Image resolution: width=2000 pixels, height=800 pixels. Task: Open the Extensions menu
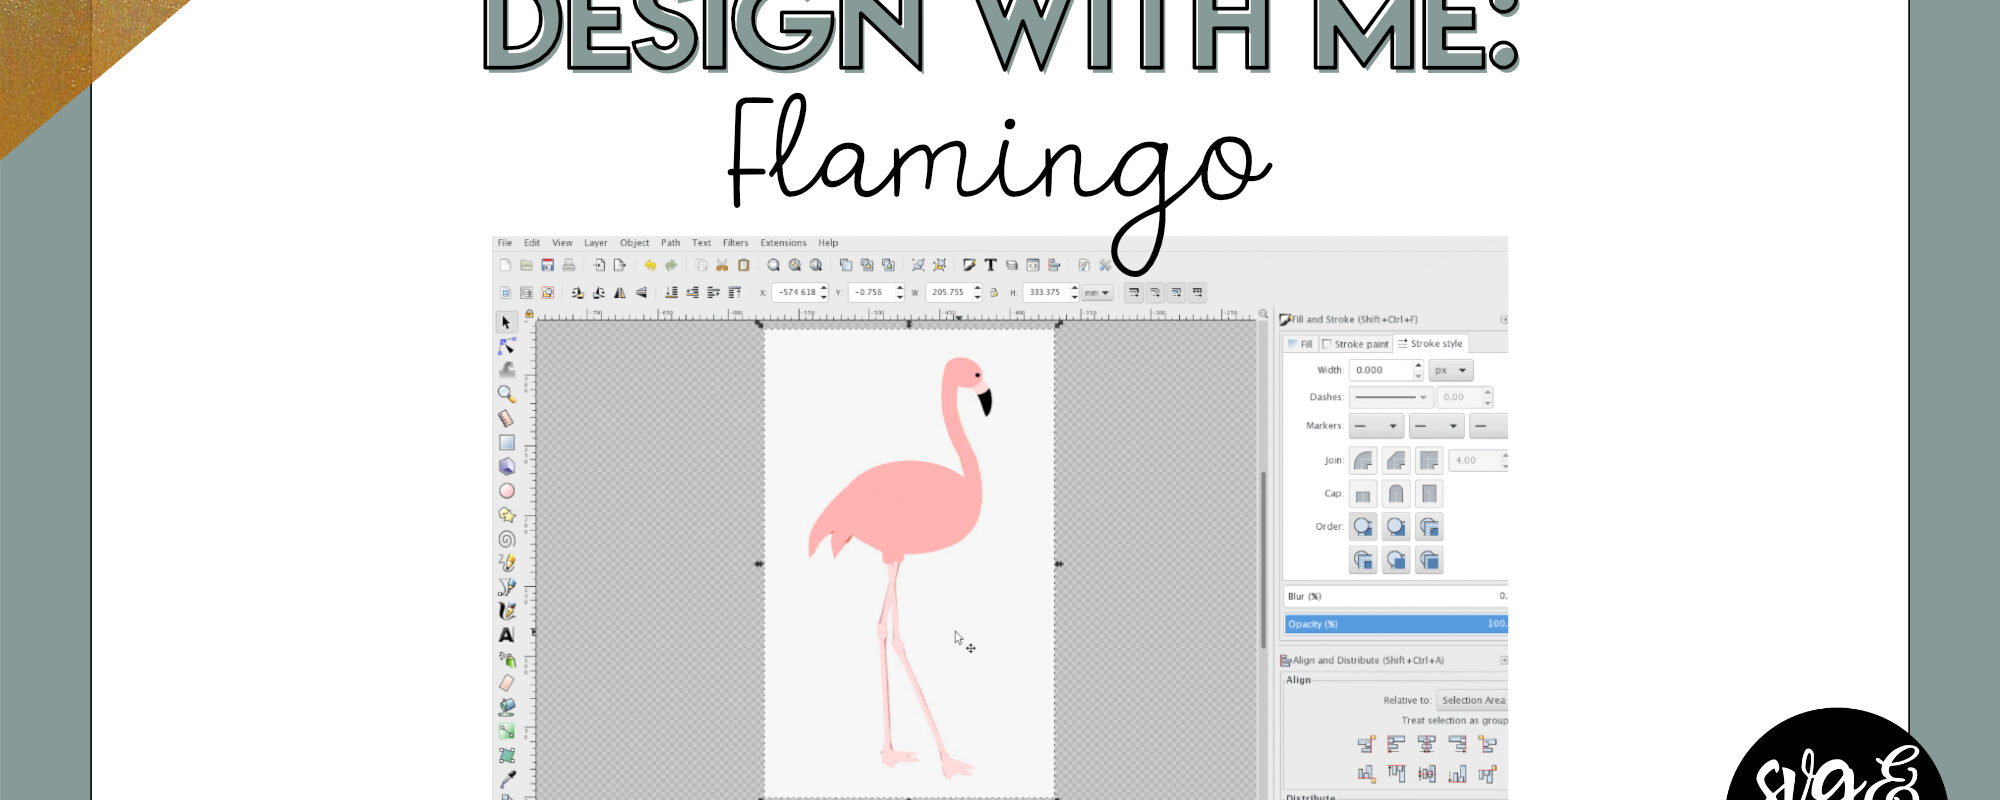click(783, 243)
